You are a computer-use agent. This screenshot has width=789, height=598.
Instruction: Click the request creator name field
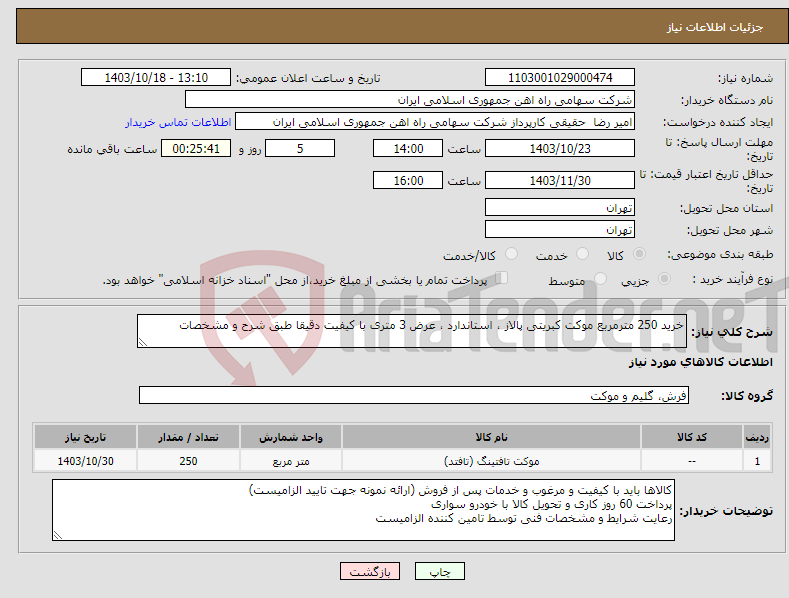(435, 122)
